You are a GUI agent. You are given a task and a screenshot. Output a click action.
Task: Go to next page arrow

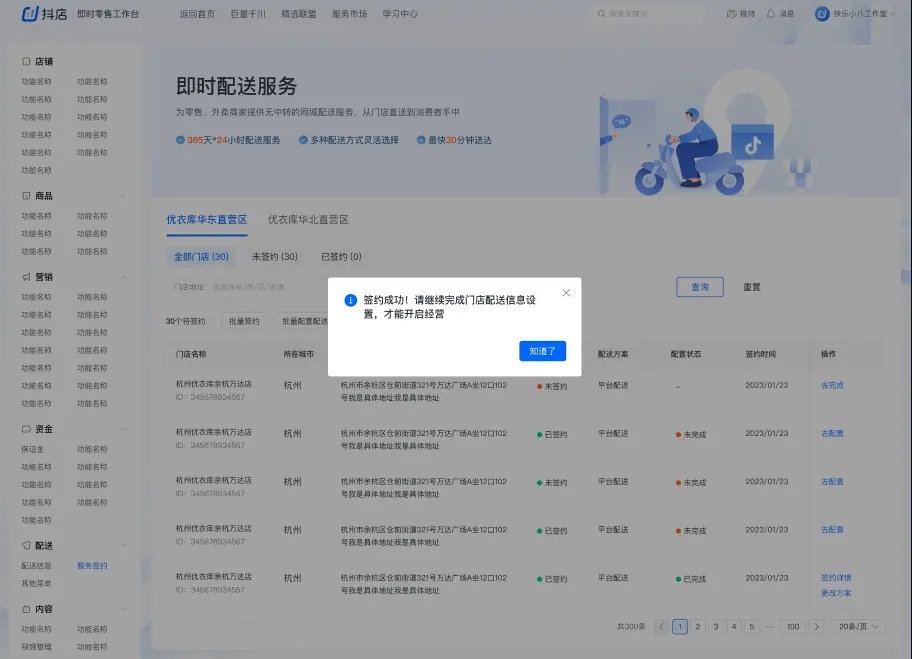[817, 626]
